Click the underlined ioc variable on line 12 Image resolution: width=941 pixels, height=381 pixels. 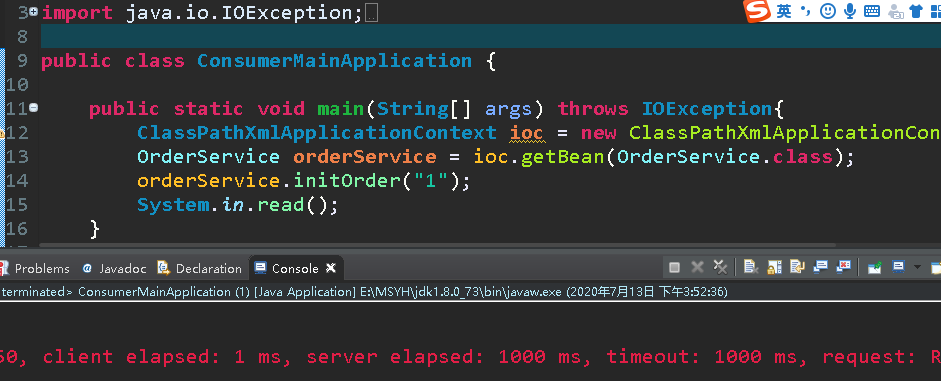tap(527, 133)
